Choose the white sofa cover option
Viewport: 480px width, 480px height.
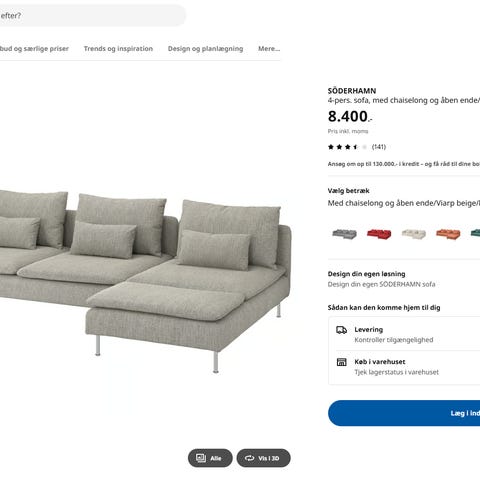[x=414, y=234]
